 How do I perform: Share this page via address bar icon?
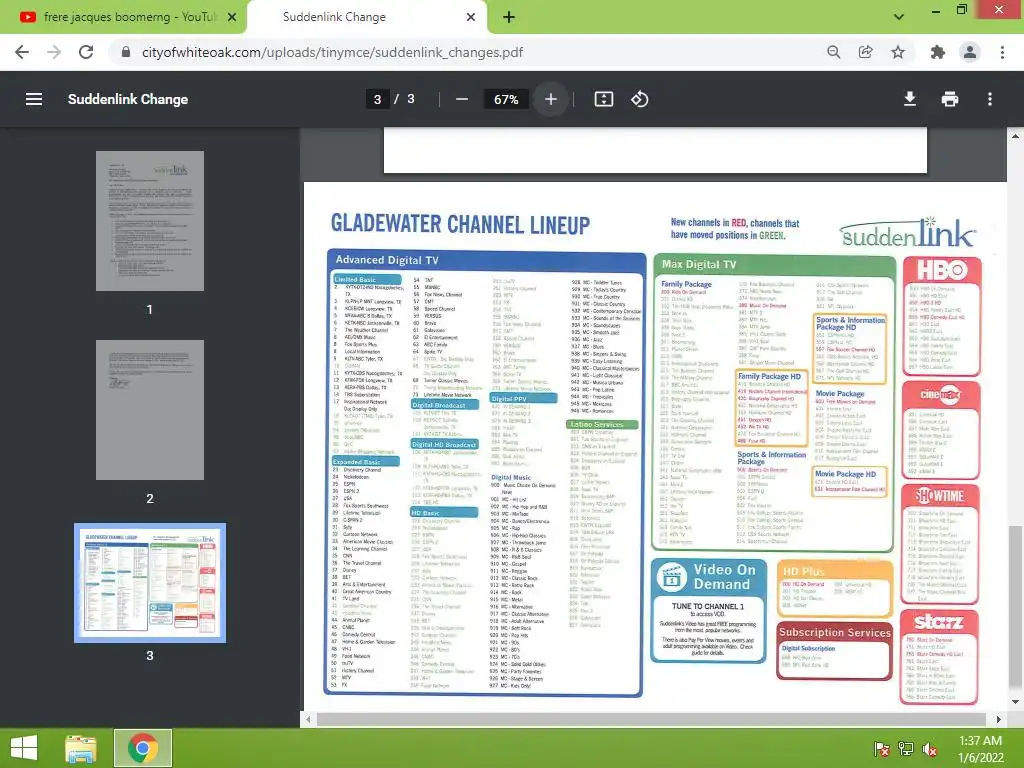(x=866, y=52)
